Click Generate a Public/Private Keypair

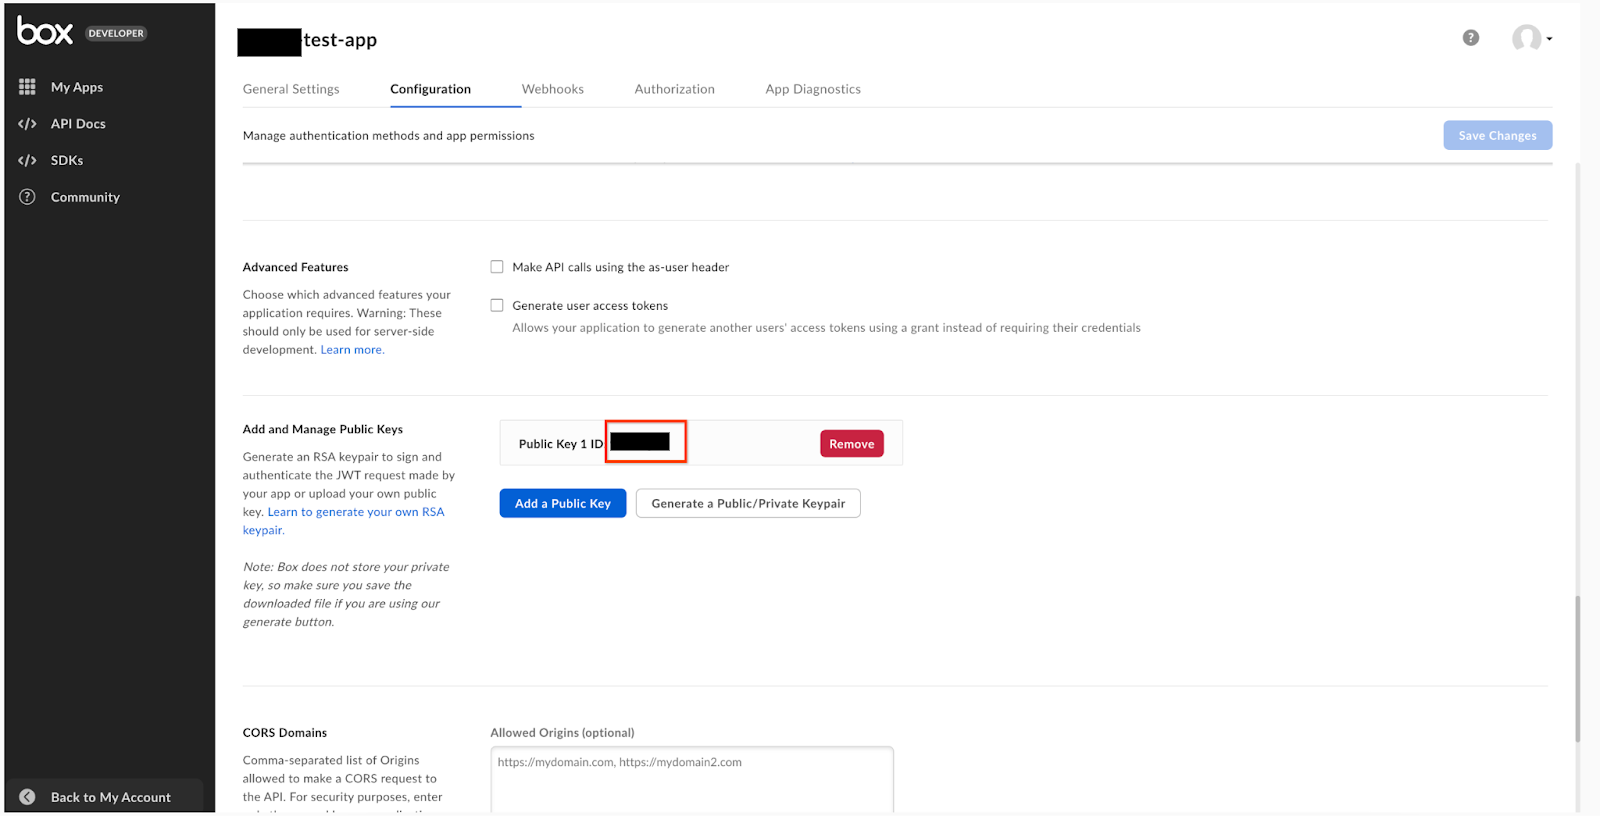point(748,503)
